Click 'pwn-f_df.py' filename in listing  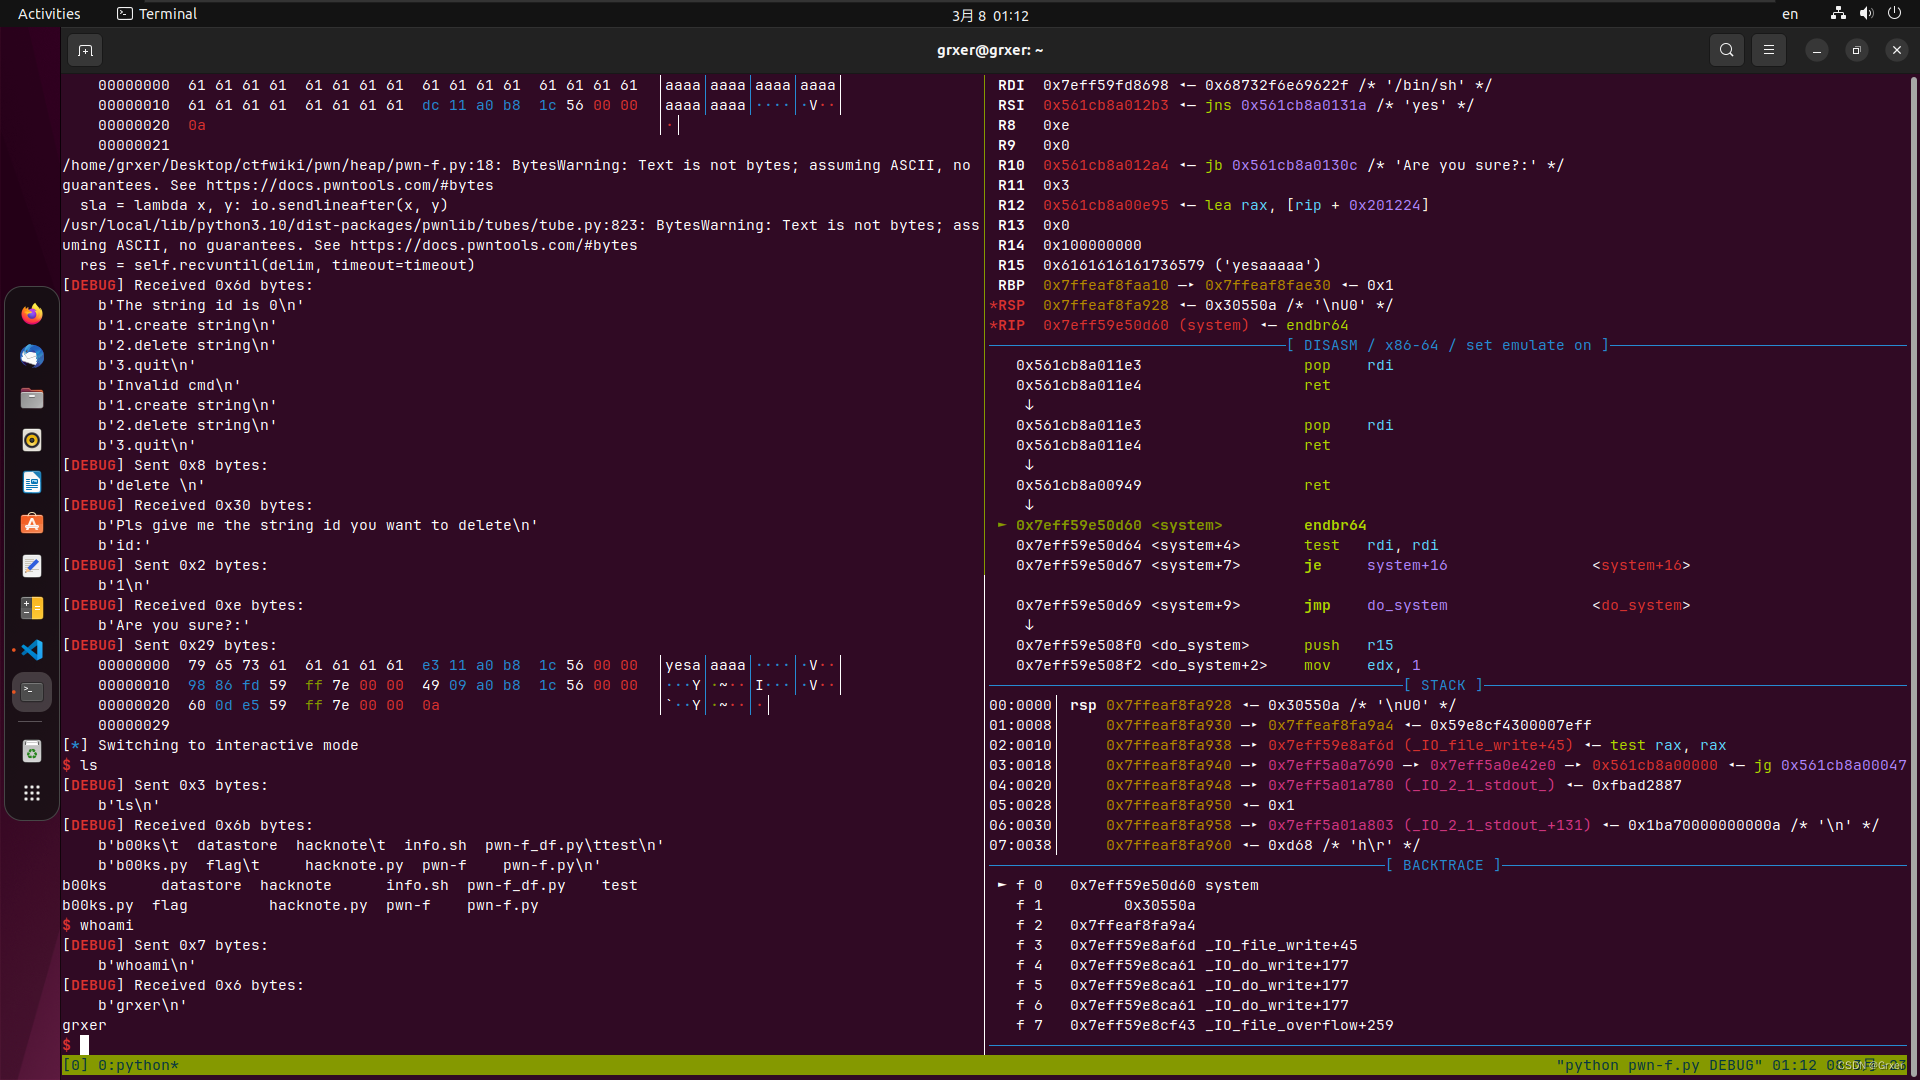click(x=516, y=885)
